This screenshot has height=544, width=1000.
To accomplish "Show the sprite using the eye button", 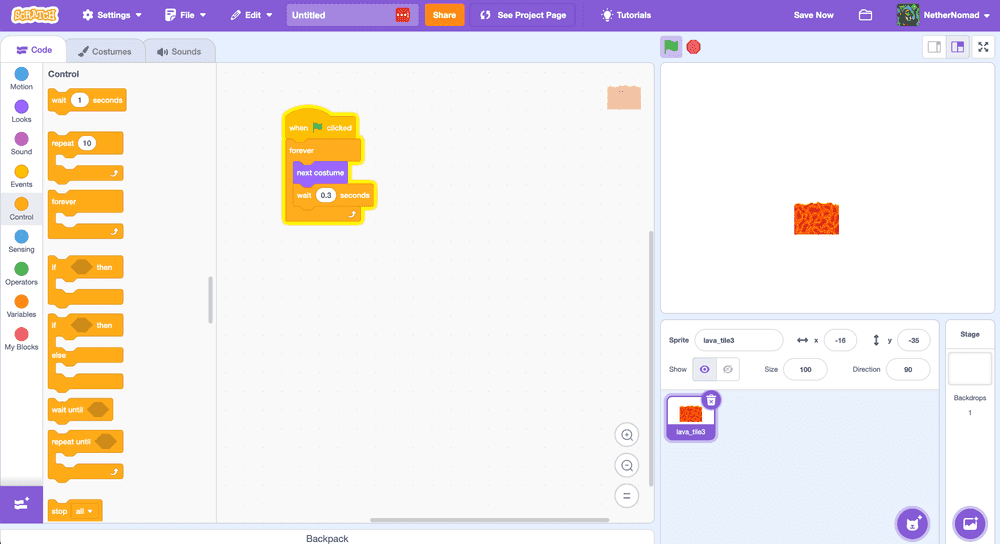I will pyautogui.click(x=705, y=369).
